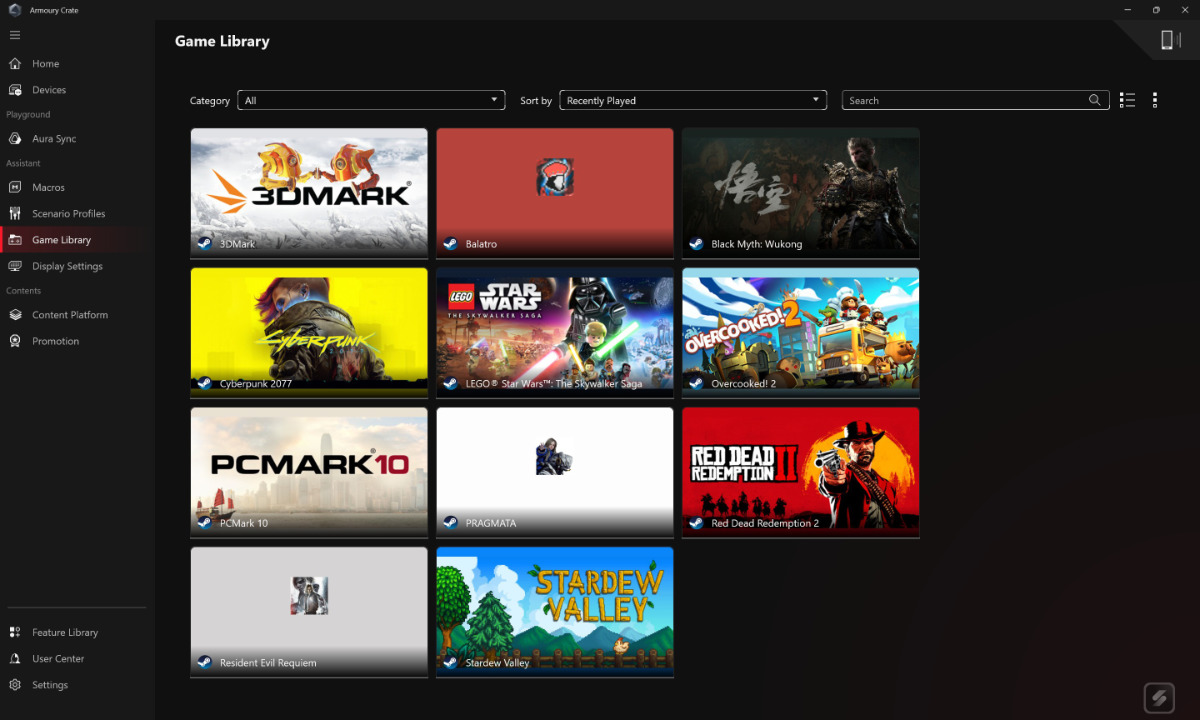Open the three-dot more options menu

pos(1155,100)
